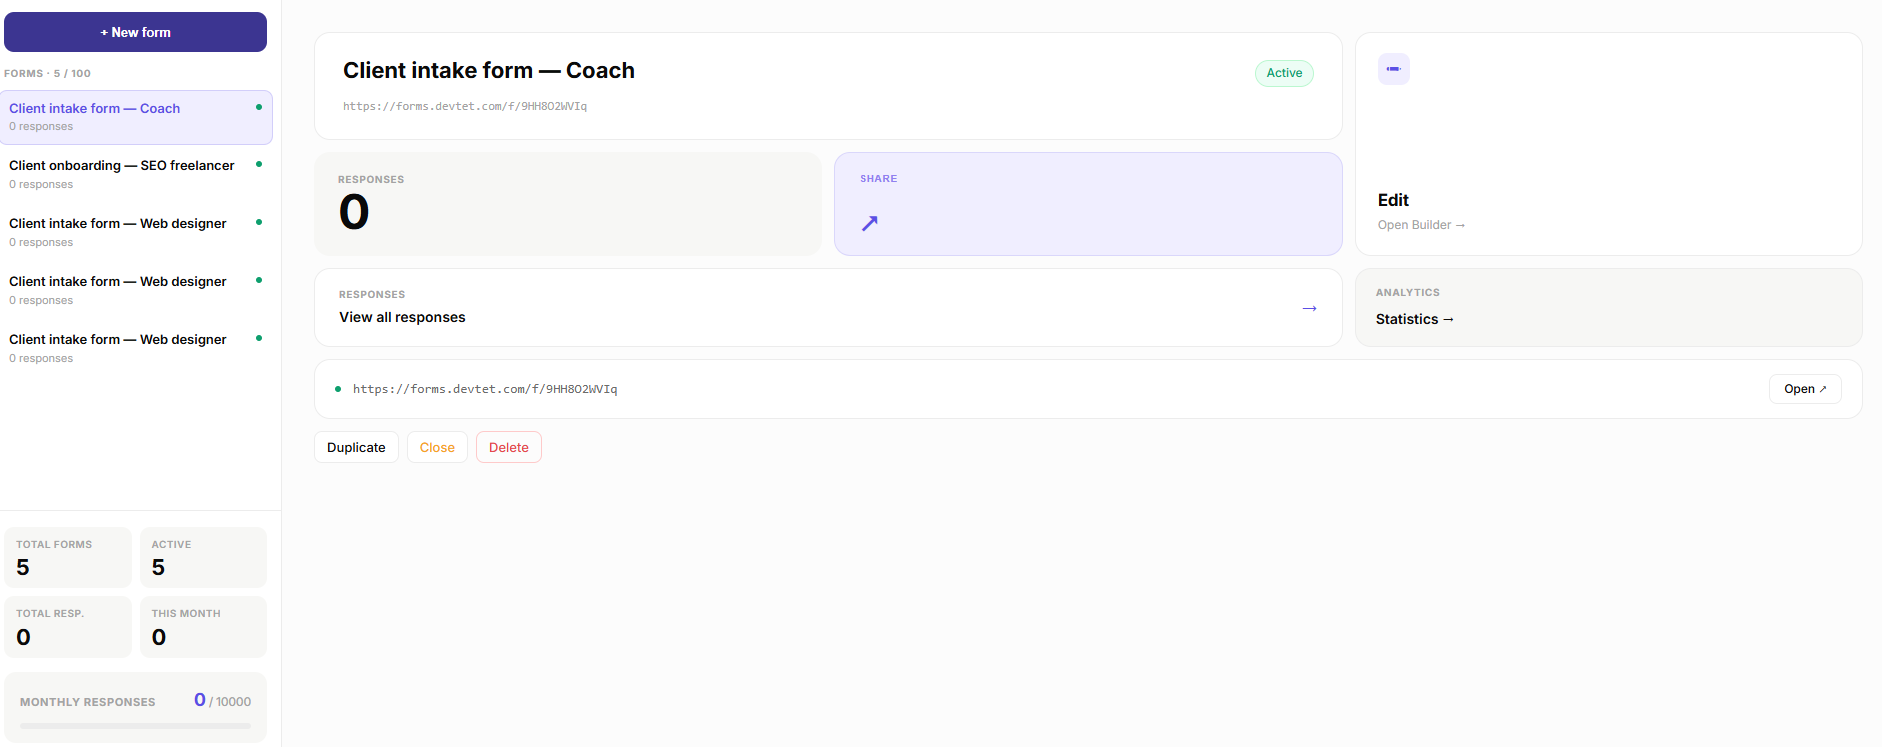Screen dimensions: 1882x747
Task: Click the green dot beside SEO freelancer form
Action: tap(259, 164)
